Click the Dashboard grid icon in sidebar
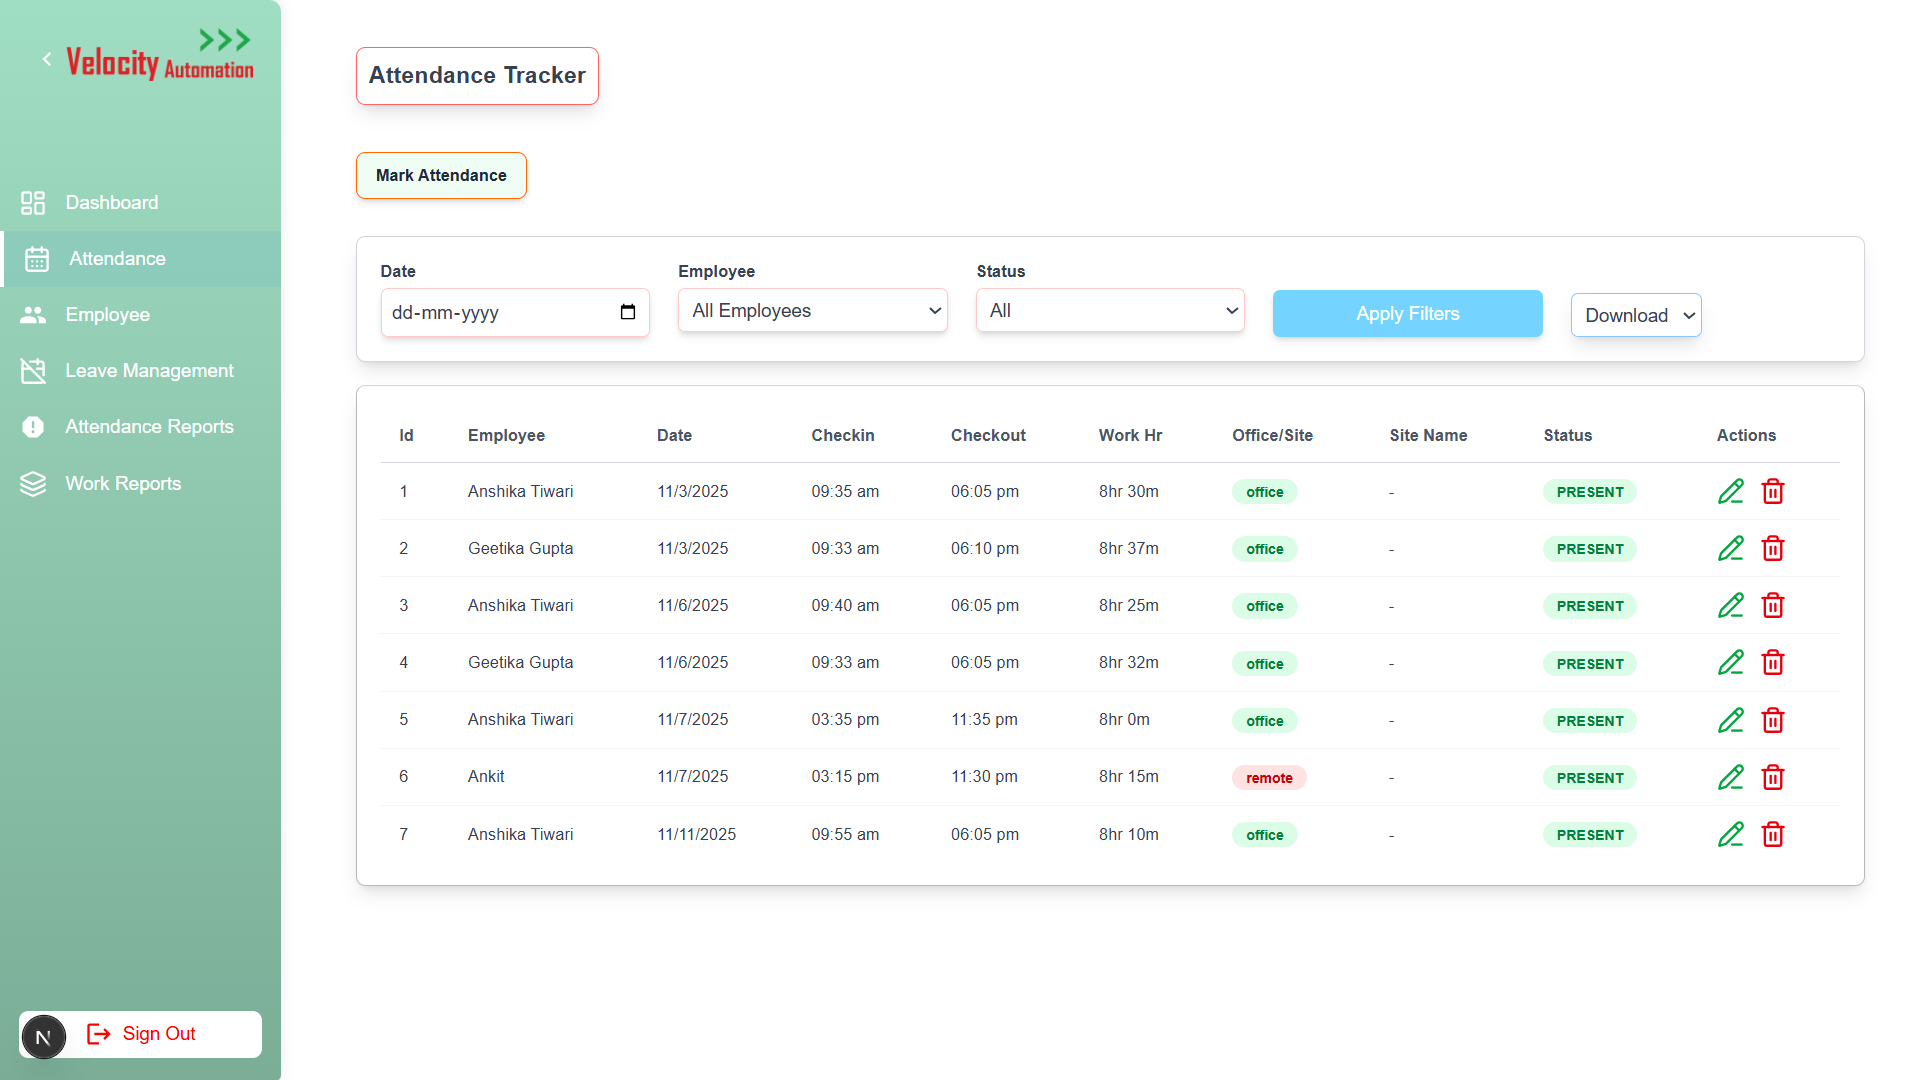The height and width of the screenshot is (1080, 1920). [33, 203]
